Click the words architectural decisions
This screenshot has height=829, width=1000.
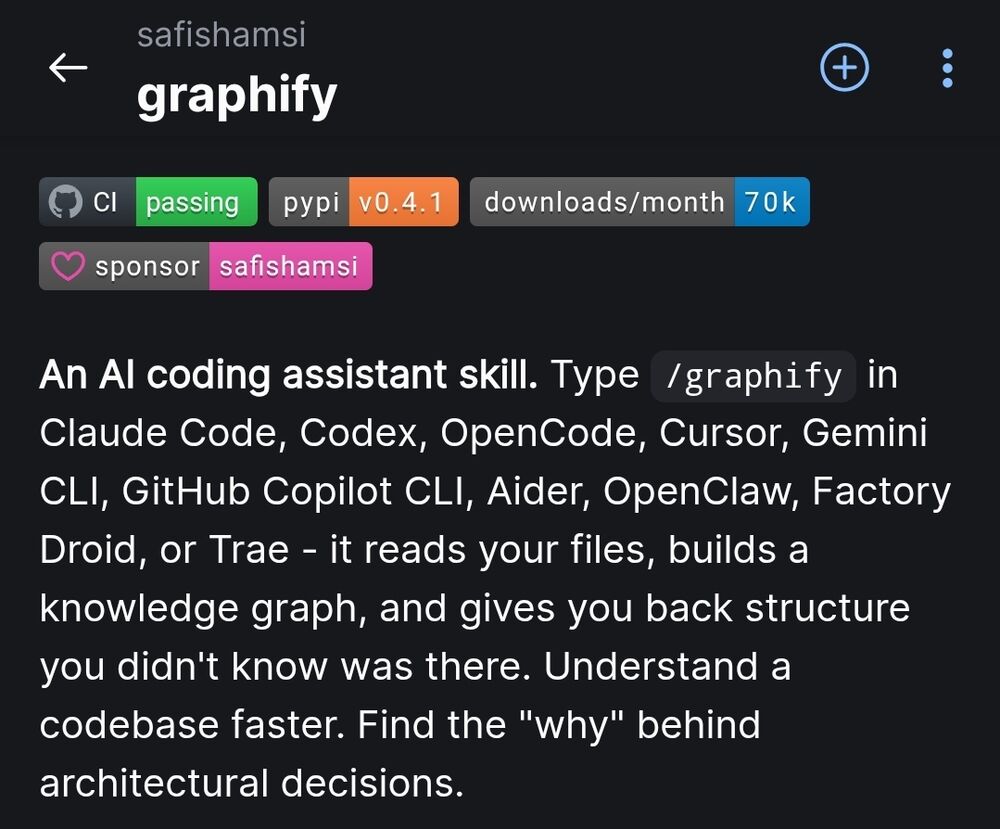point(252,782)
